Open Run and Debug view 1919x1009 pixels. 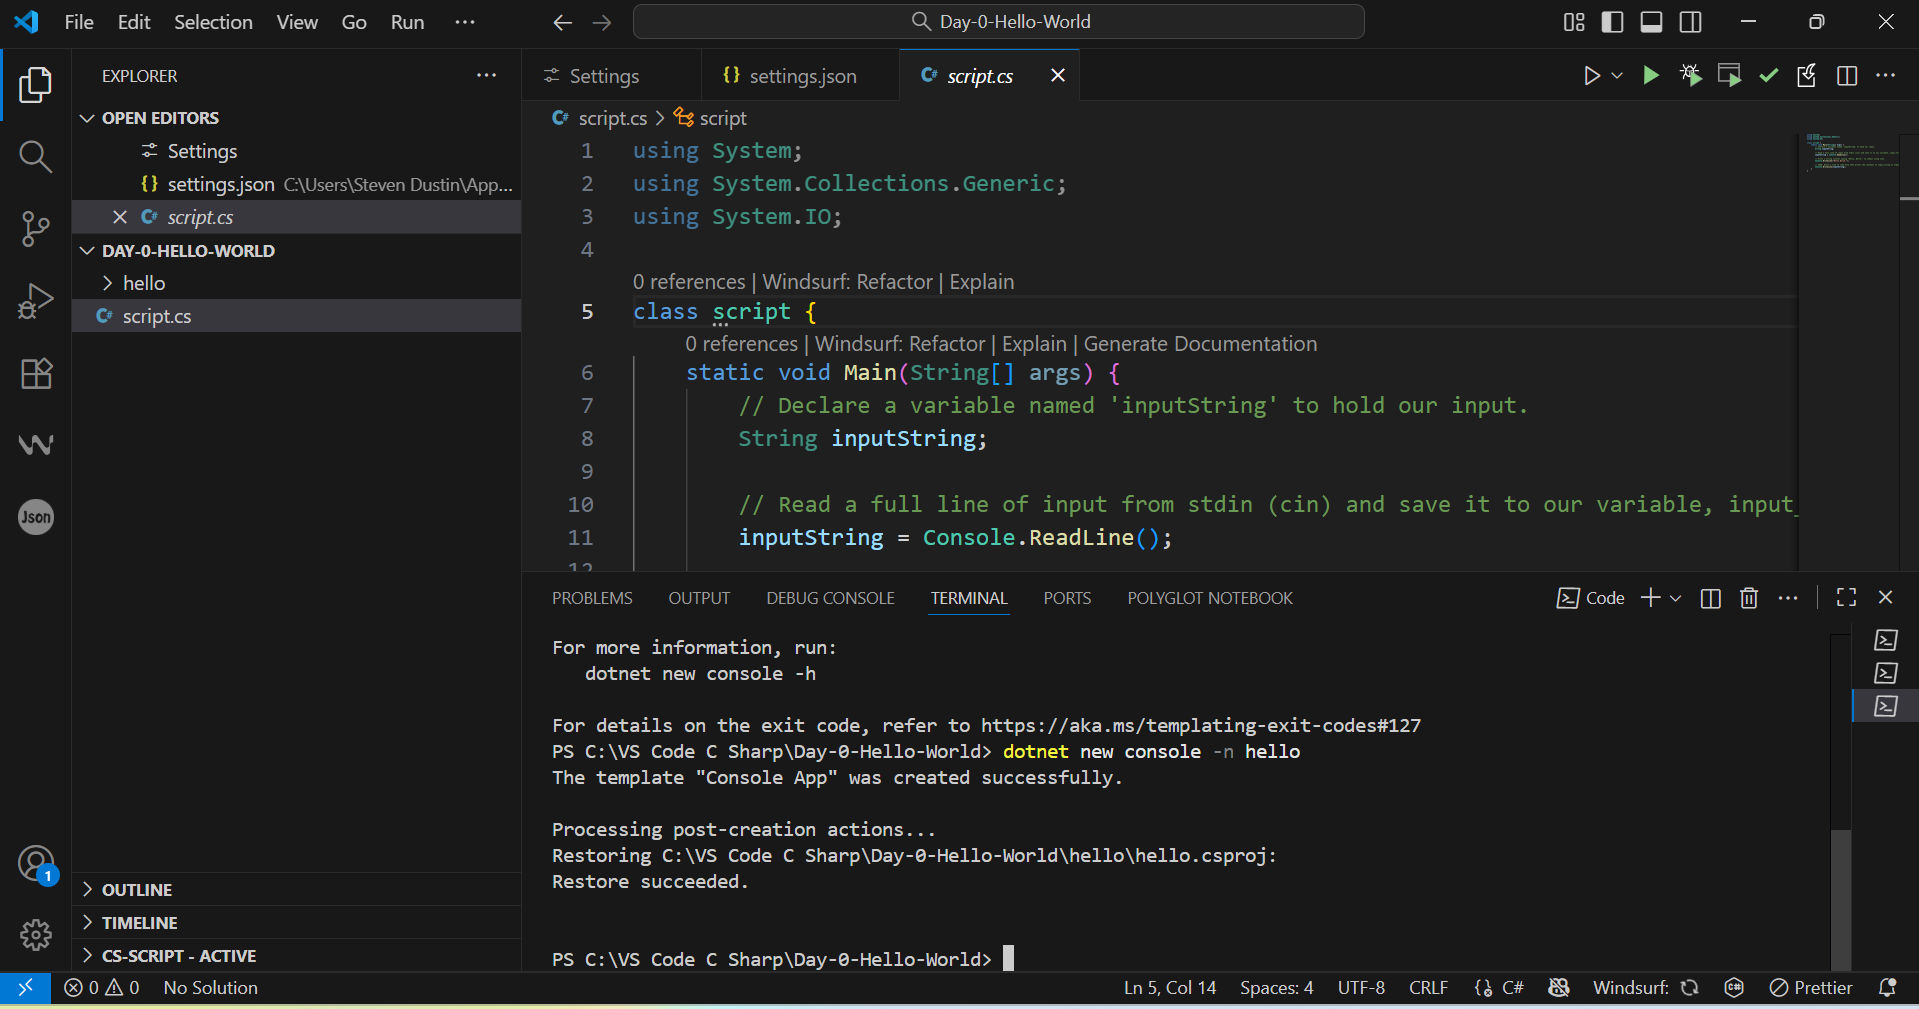pyautogui.click(x=35, y=300)
